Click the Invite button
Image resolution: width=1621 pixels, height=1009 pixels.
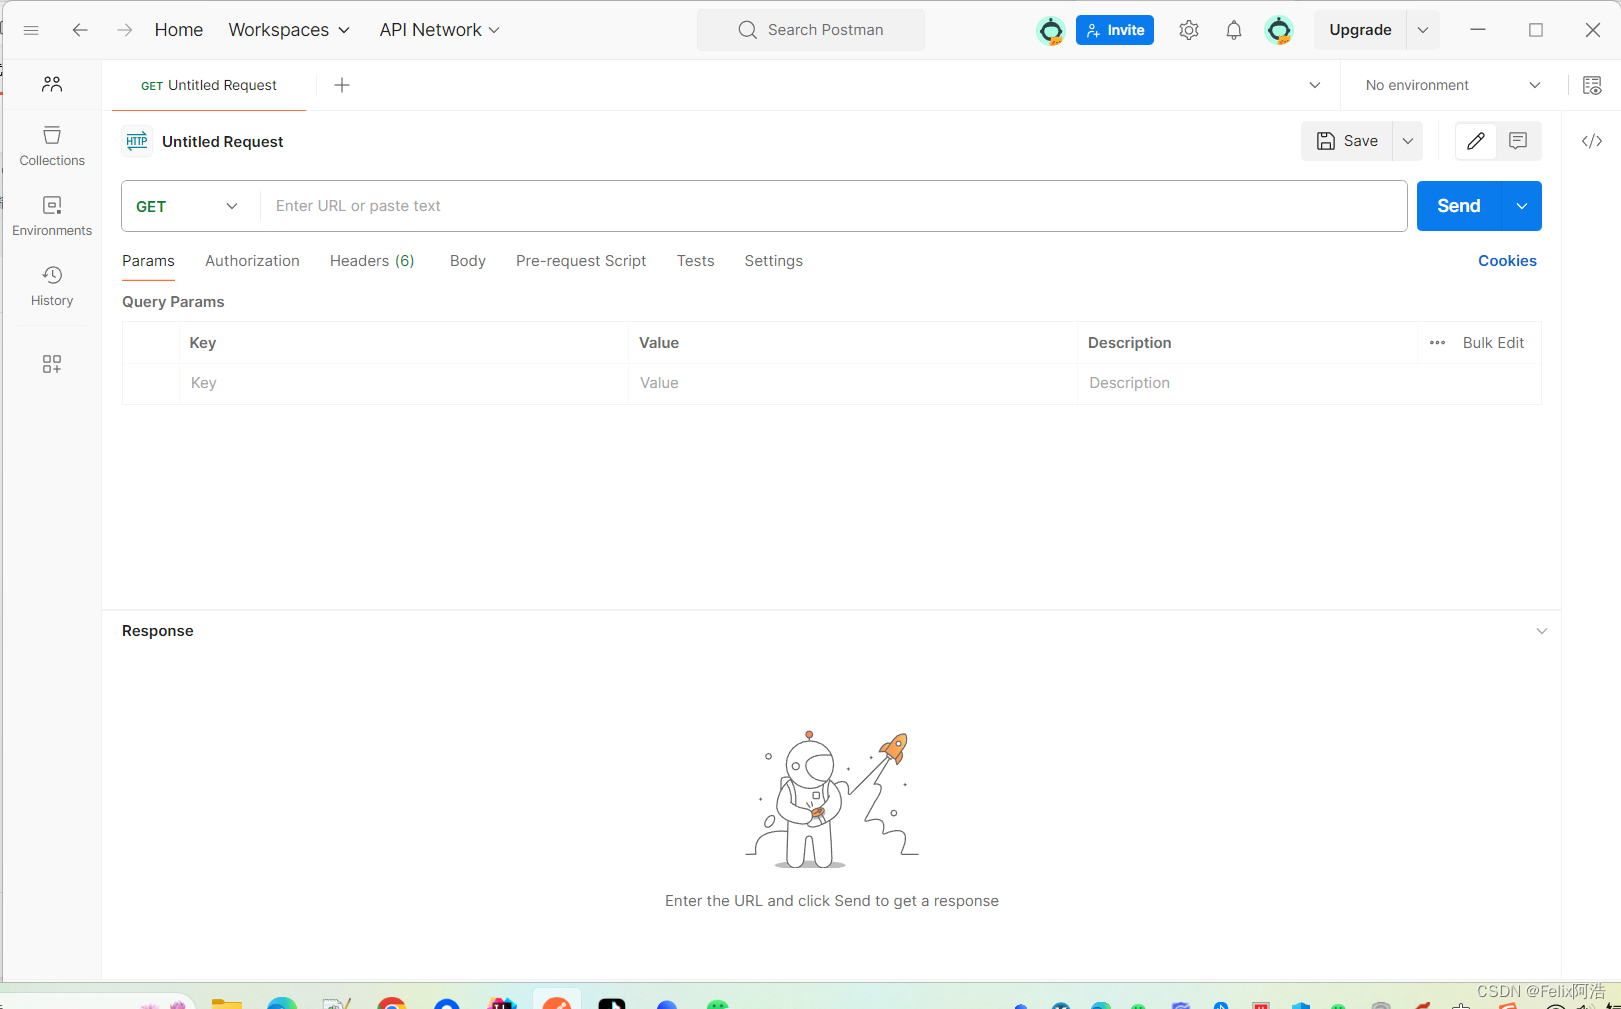[1115, 30]
